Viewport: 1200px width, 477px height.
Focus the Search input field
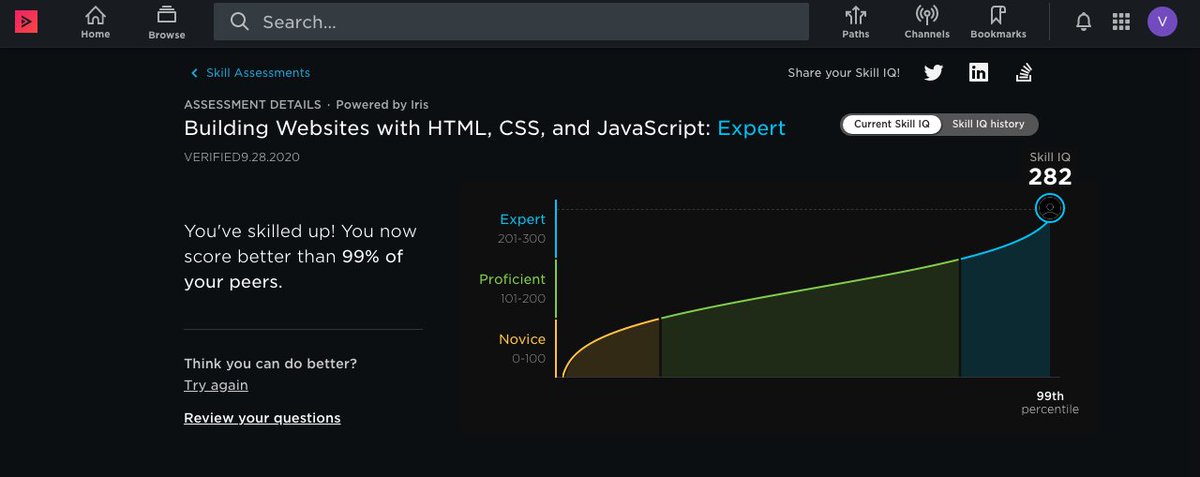(513, 21)
